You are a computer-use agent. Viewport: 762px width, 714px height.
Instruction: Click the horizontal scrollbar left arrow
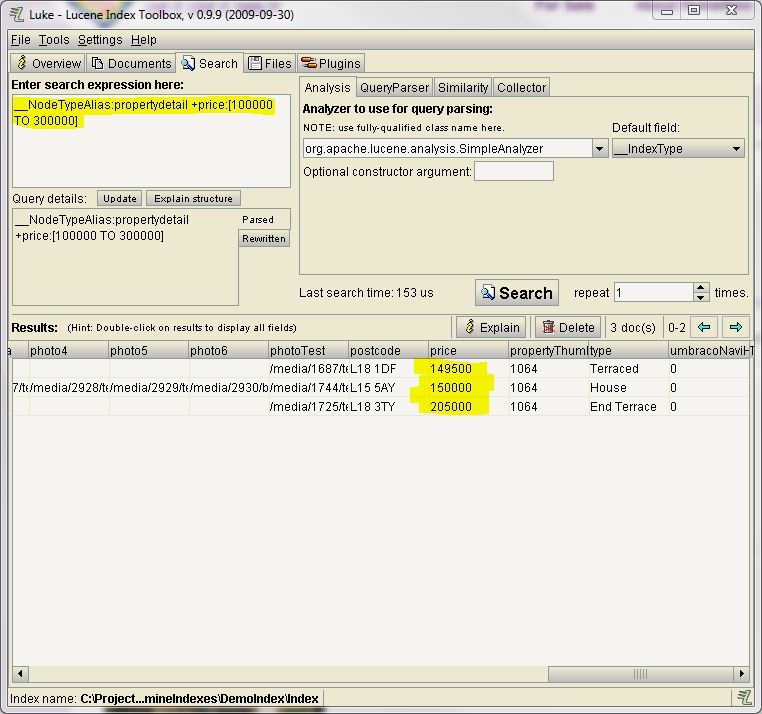(x=20, y=674)
